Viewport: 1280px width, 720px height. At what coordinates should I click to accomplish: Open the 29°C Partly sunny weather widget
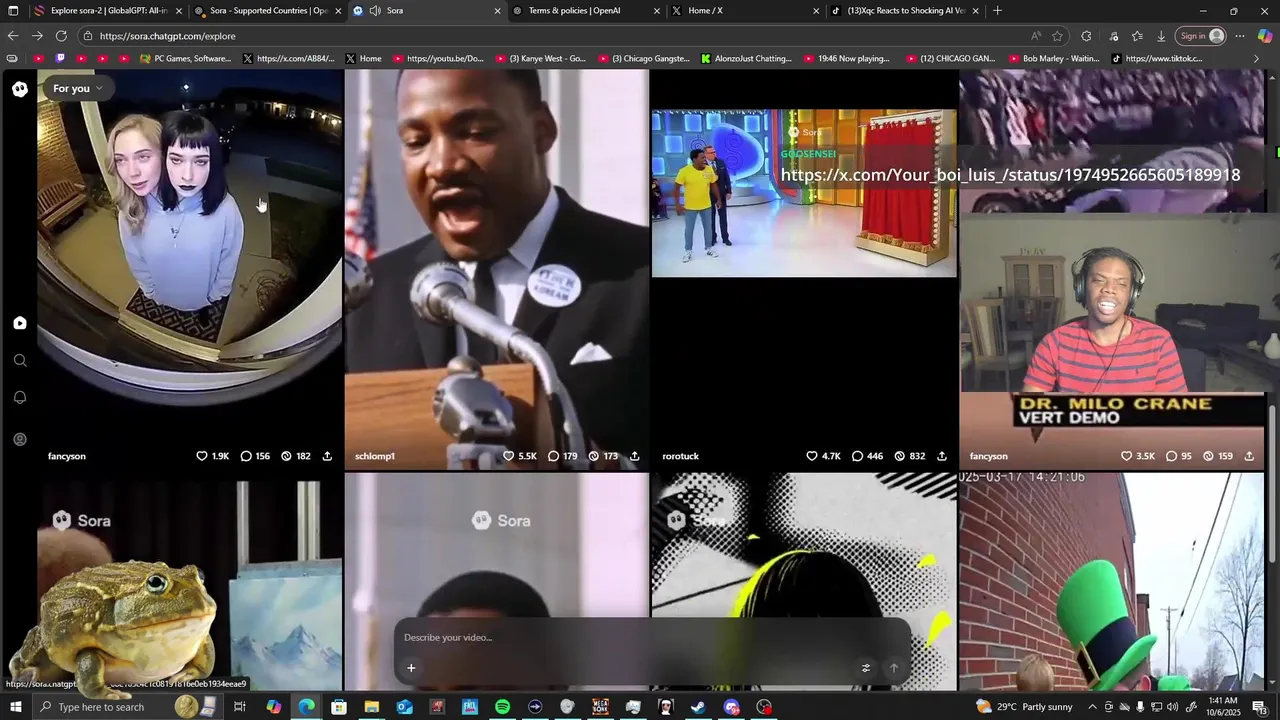(1024, 707)
